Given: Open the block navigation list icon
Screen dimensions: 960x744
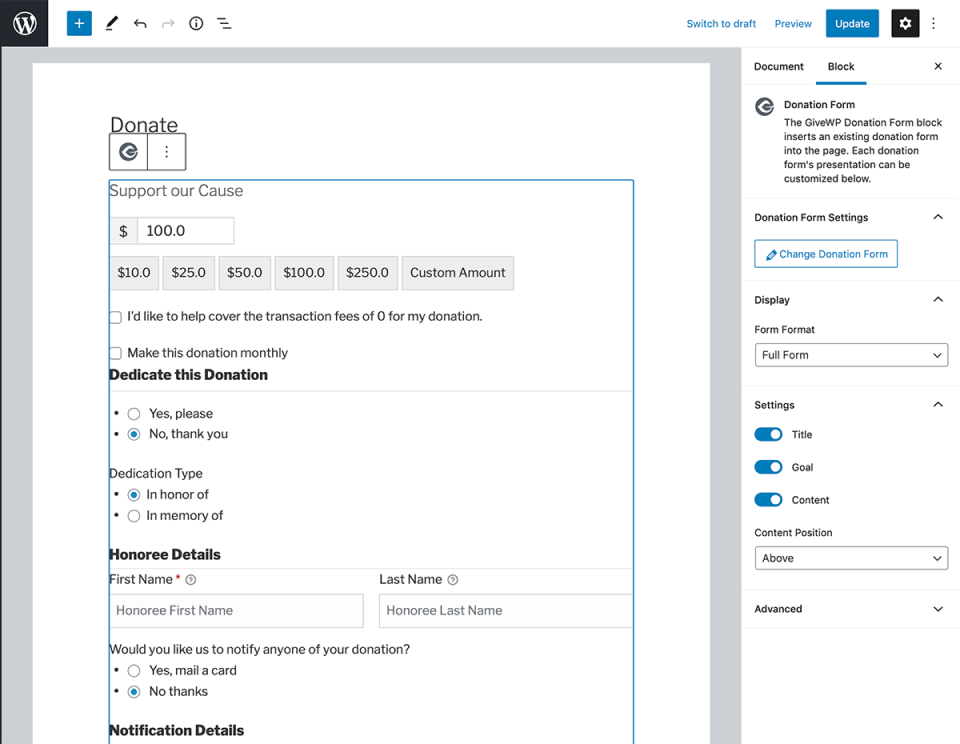Looking at the screenshot, I should (224, 23).
